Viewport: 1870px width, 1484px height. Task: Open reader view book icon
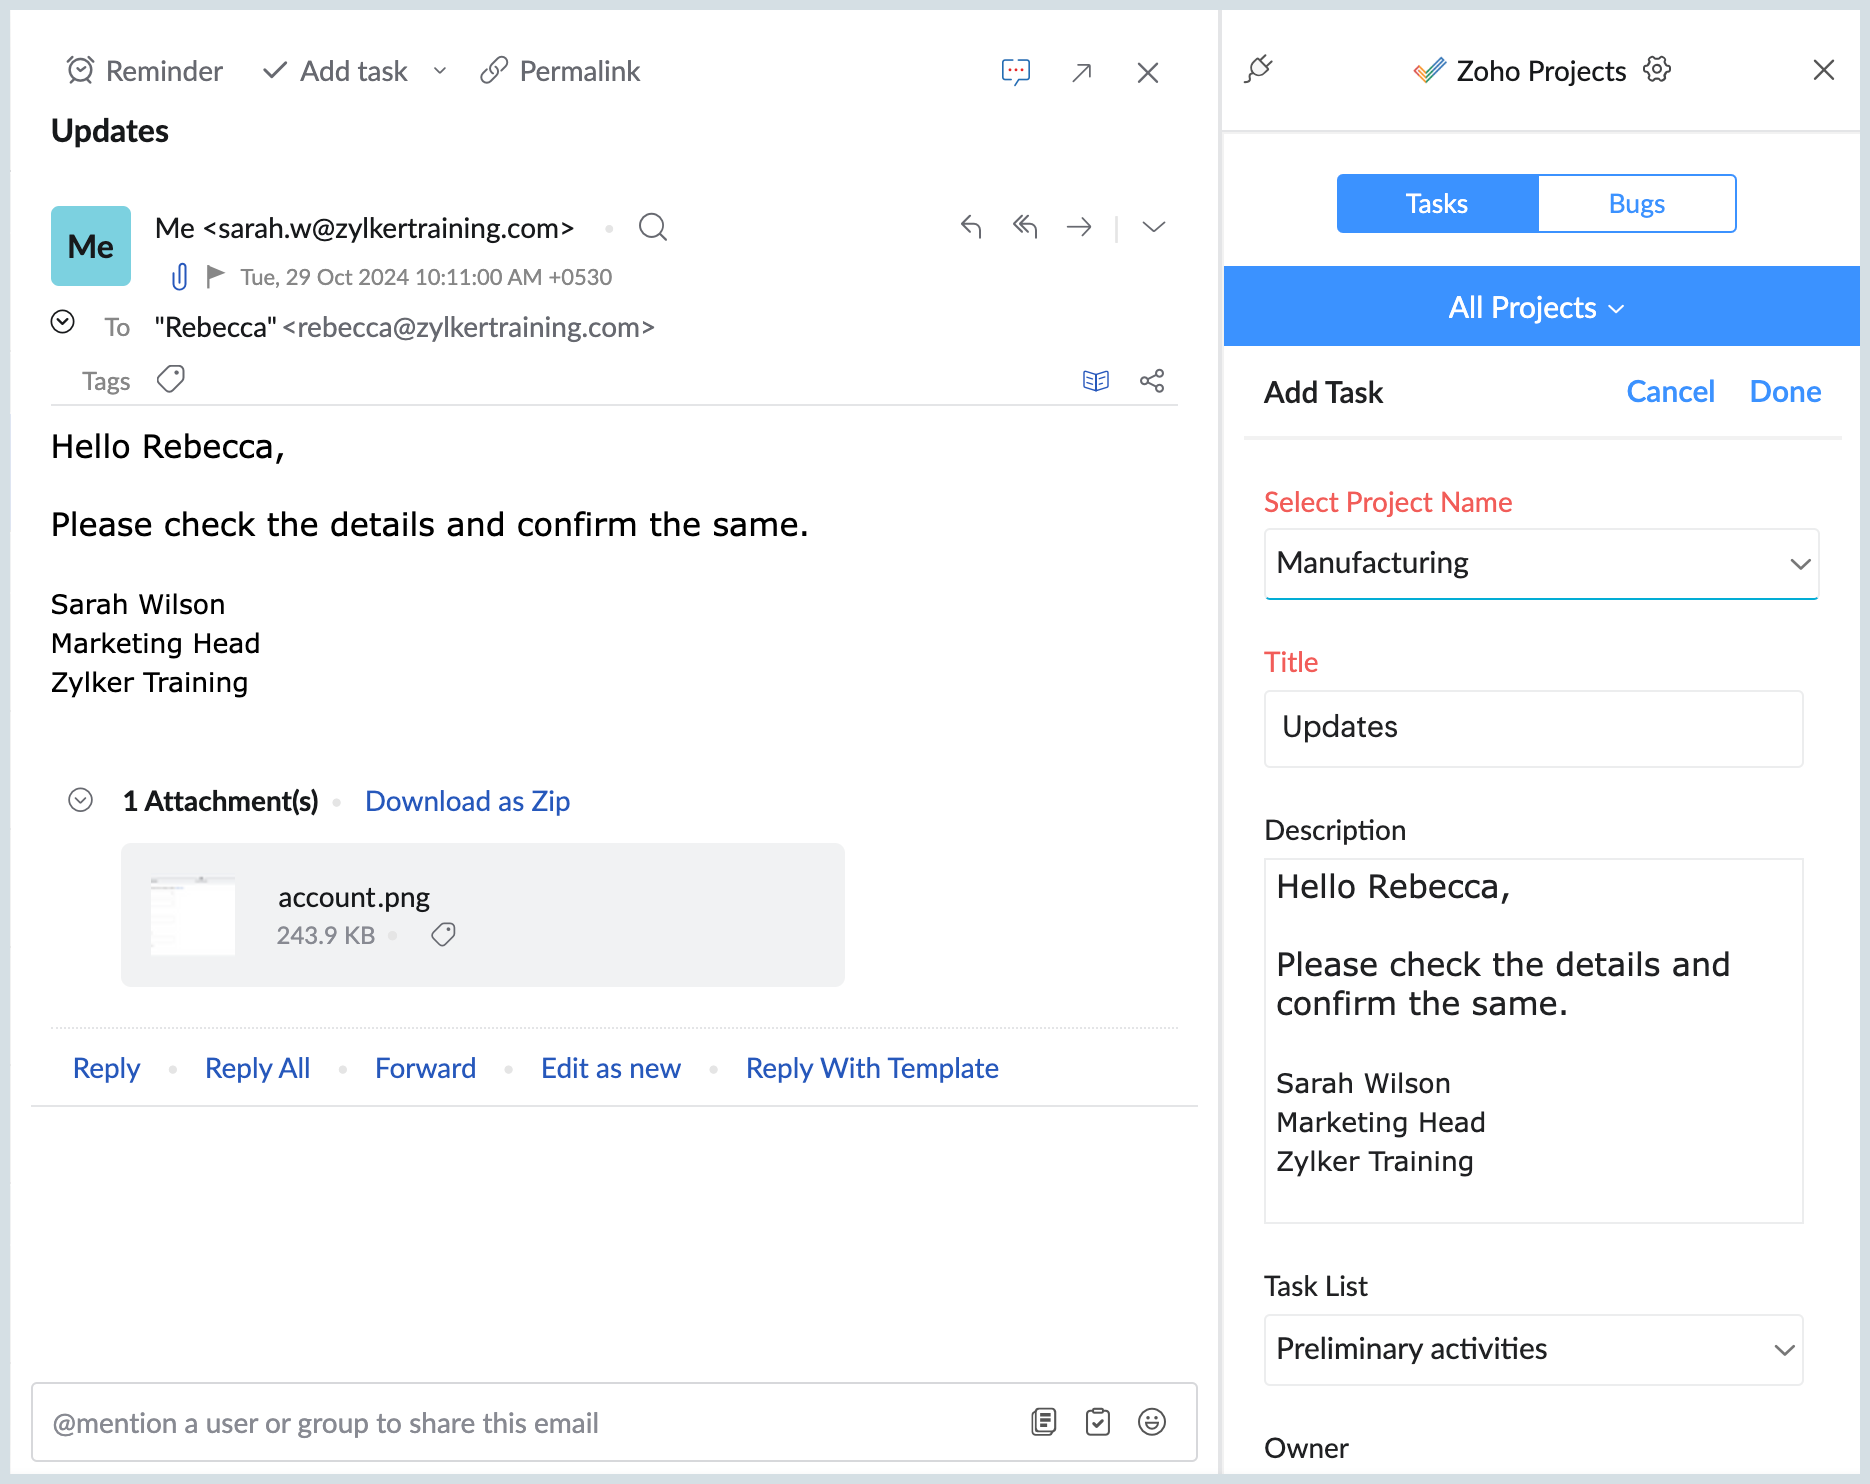coord(1096,381)
